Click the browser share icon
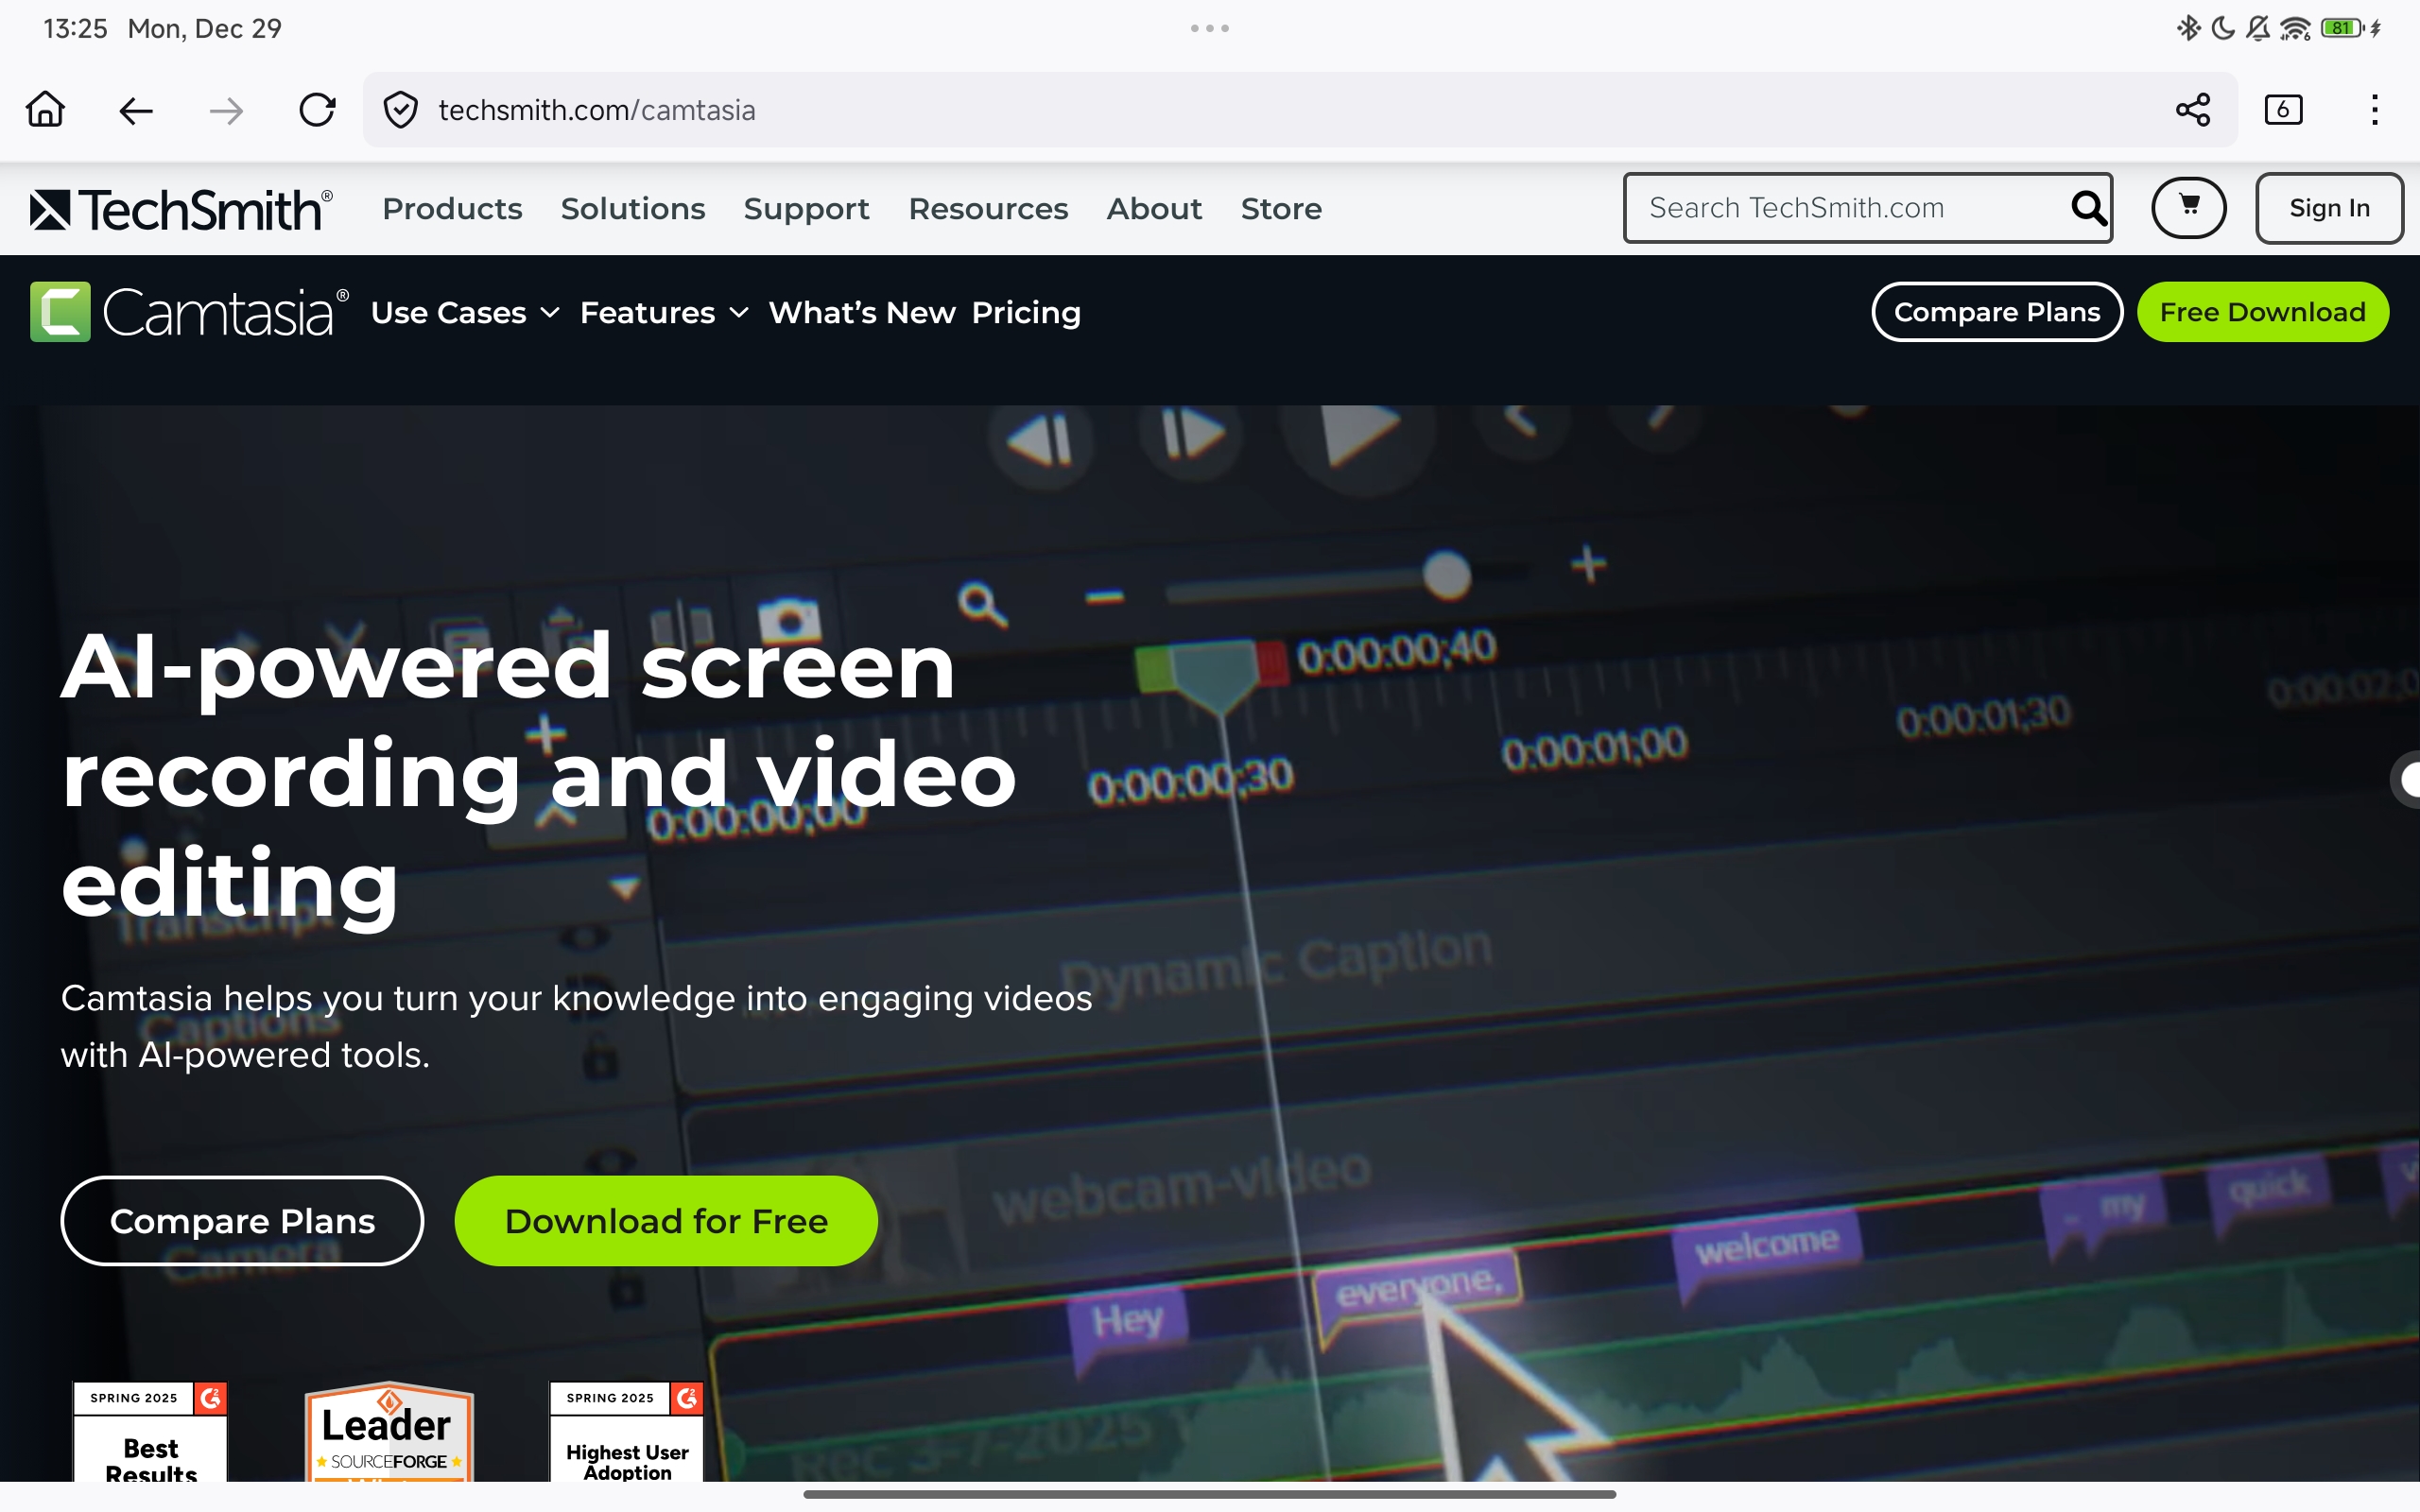The image size is (2420, 1512). [x=2193, y=109]
